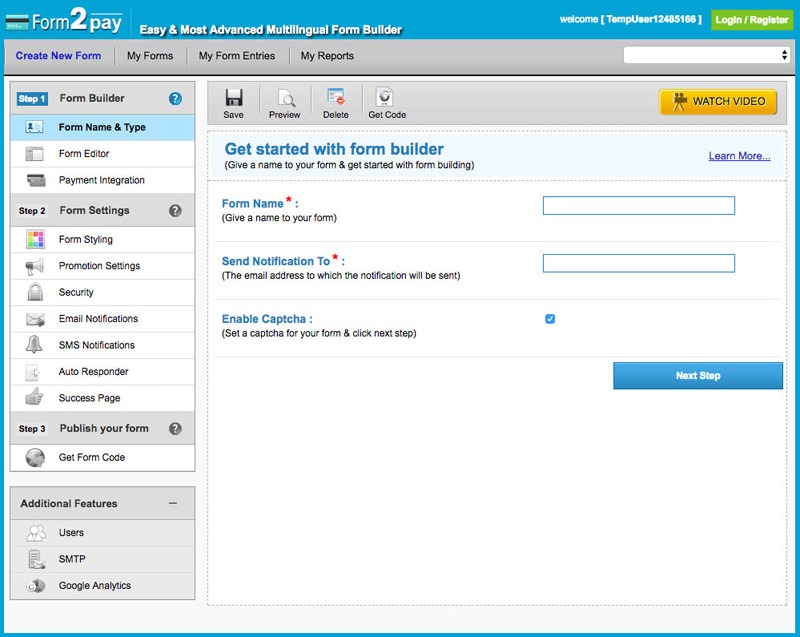
Task: Open the language dropdown in navigation bar
Action: click(707, 55)
